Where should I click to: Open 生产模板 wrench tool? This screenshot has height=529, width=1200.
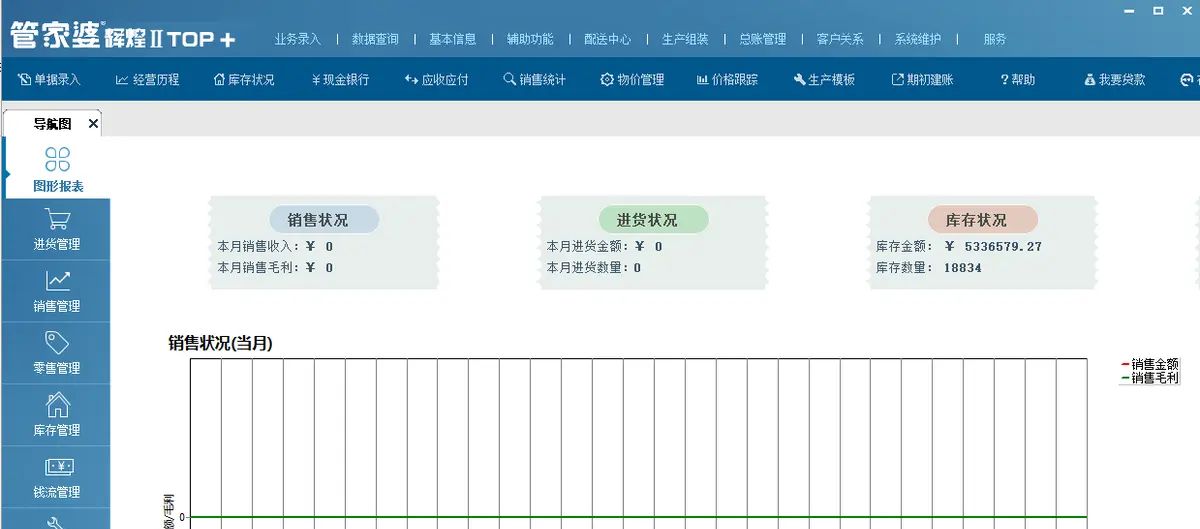click(824, 79)
